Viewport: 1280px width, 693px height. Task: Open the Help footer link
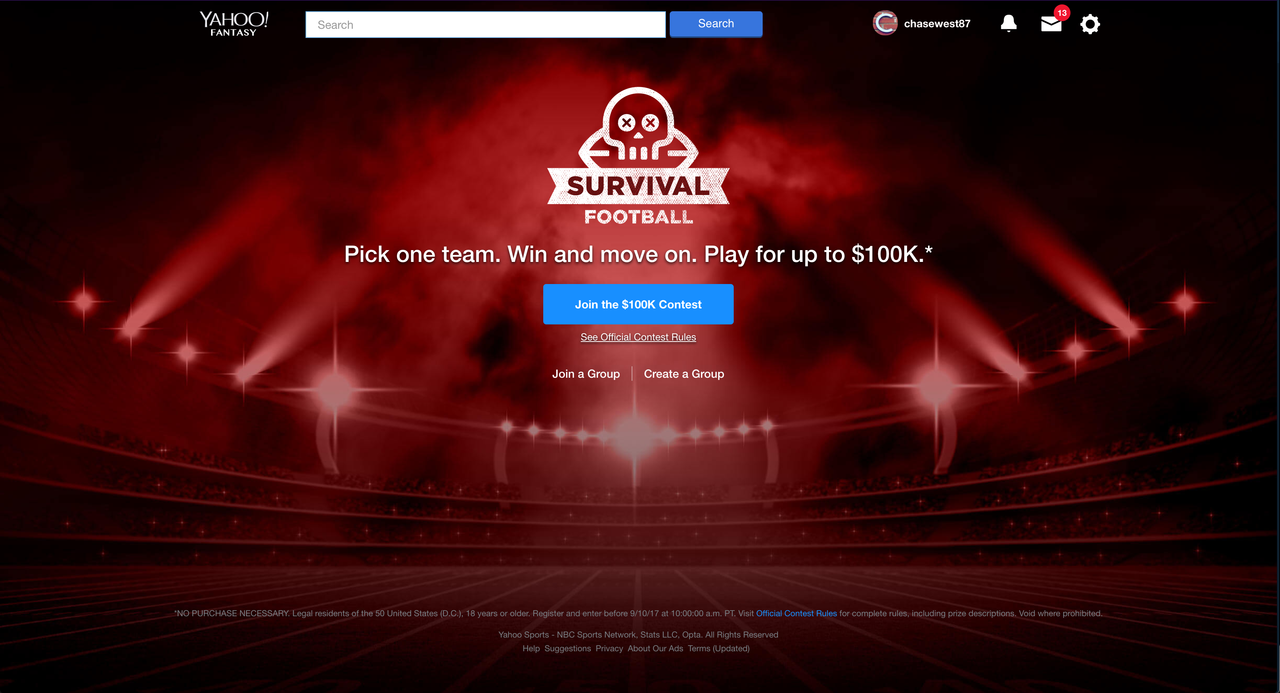click(531, 649)
